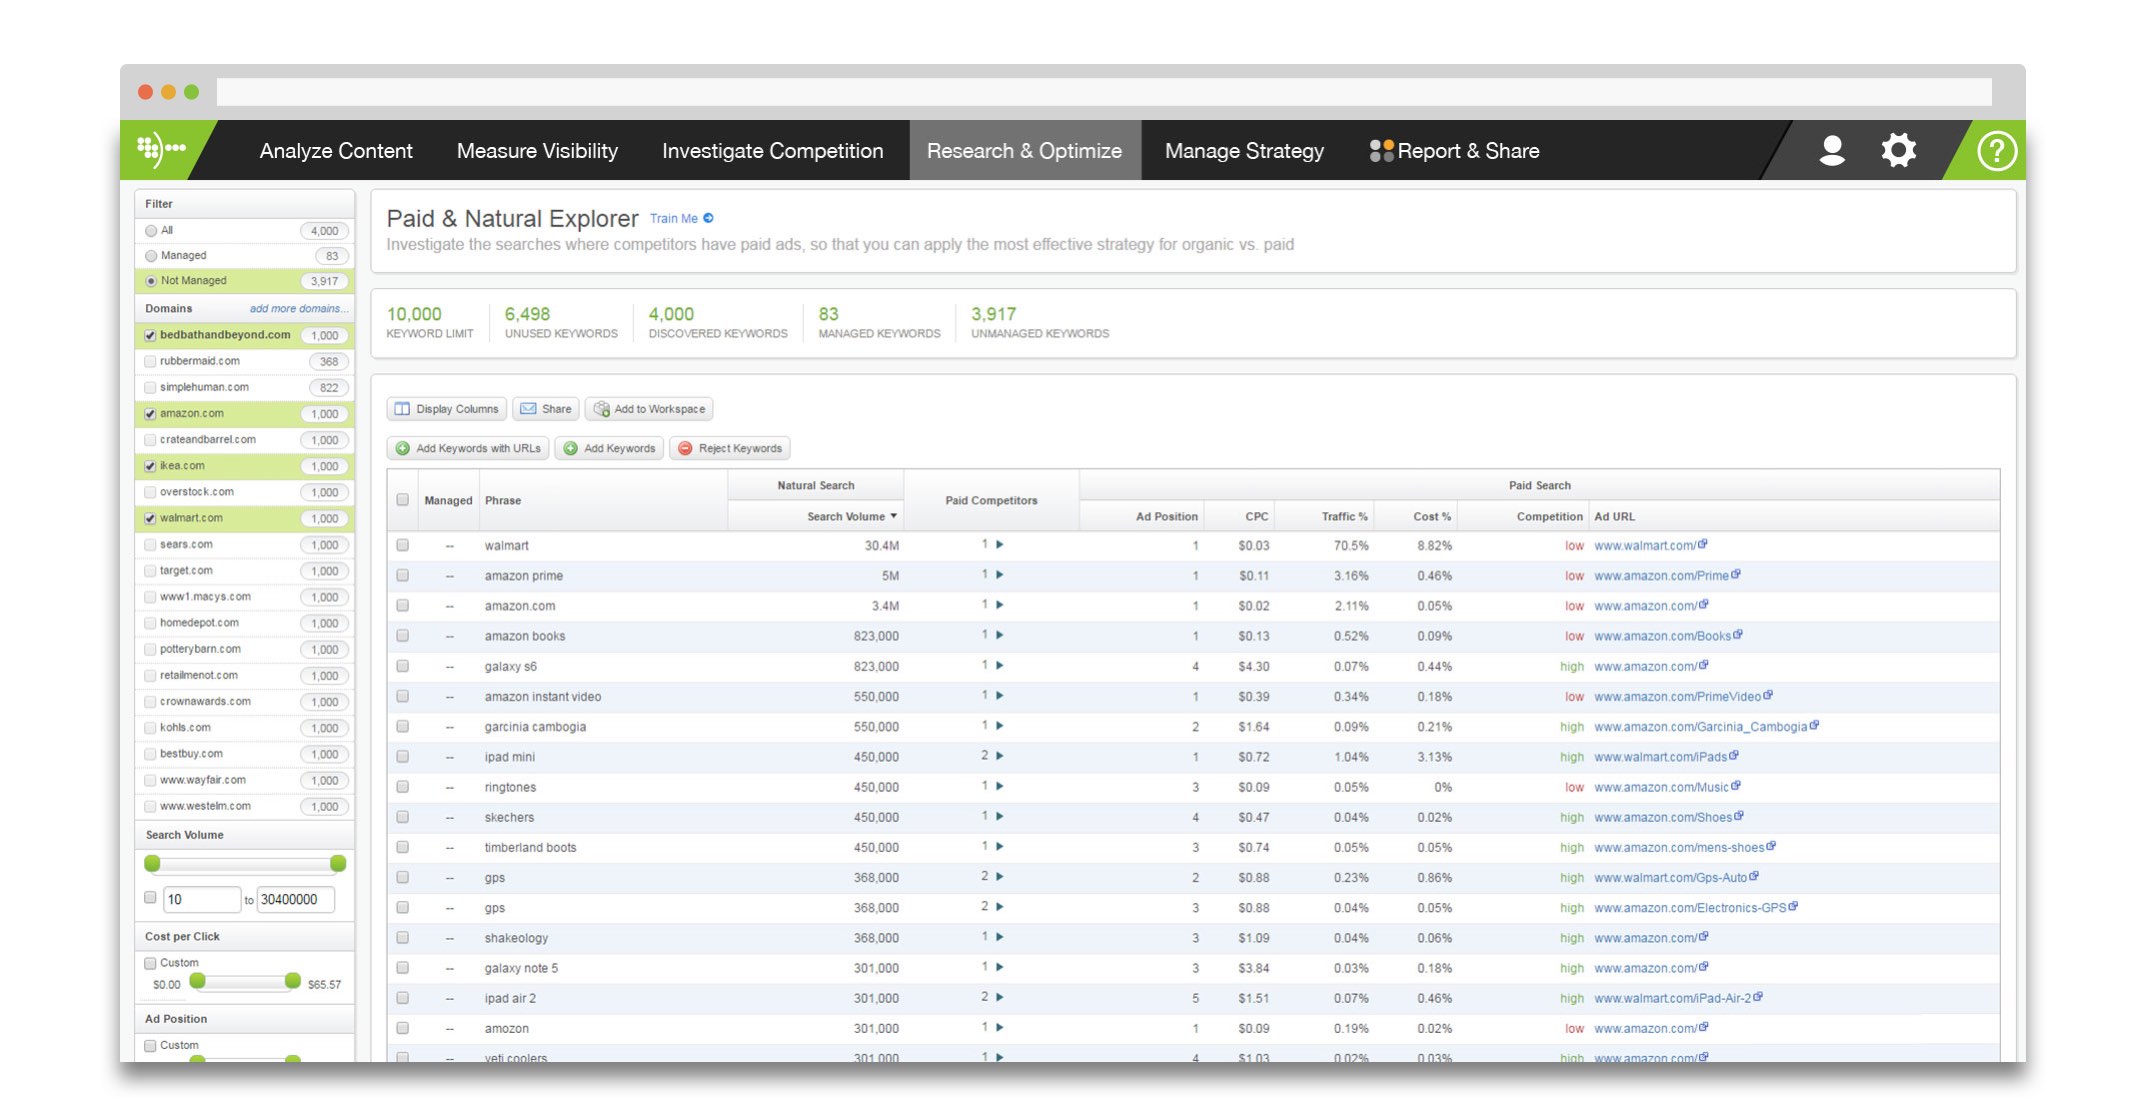Image resolution: width=2146 pixels, height=1120 pixels.
Task: Expand paid competitors arrow for skechers
Action: [x=999, y=816]
